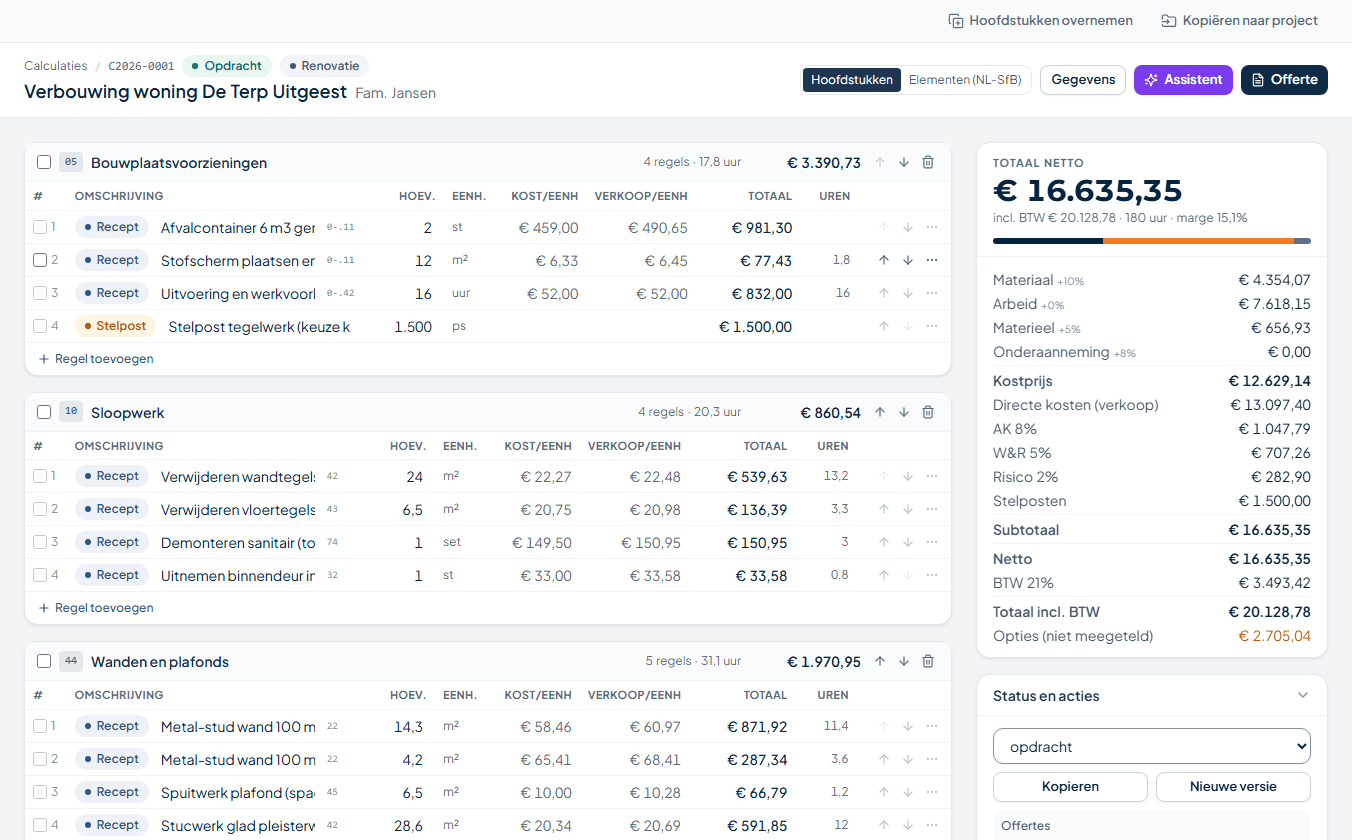Screen dimensions: 1352x840
Task: Delete the Bouwplaatsvoorzieningen chapter with trash icon
Action: tap(928, 162)
